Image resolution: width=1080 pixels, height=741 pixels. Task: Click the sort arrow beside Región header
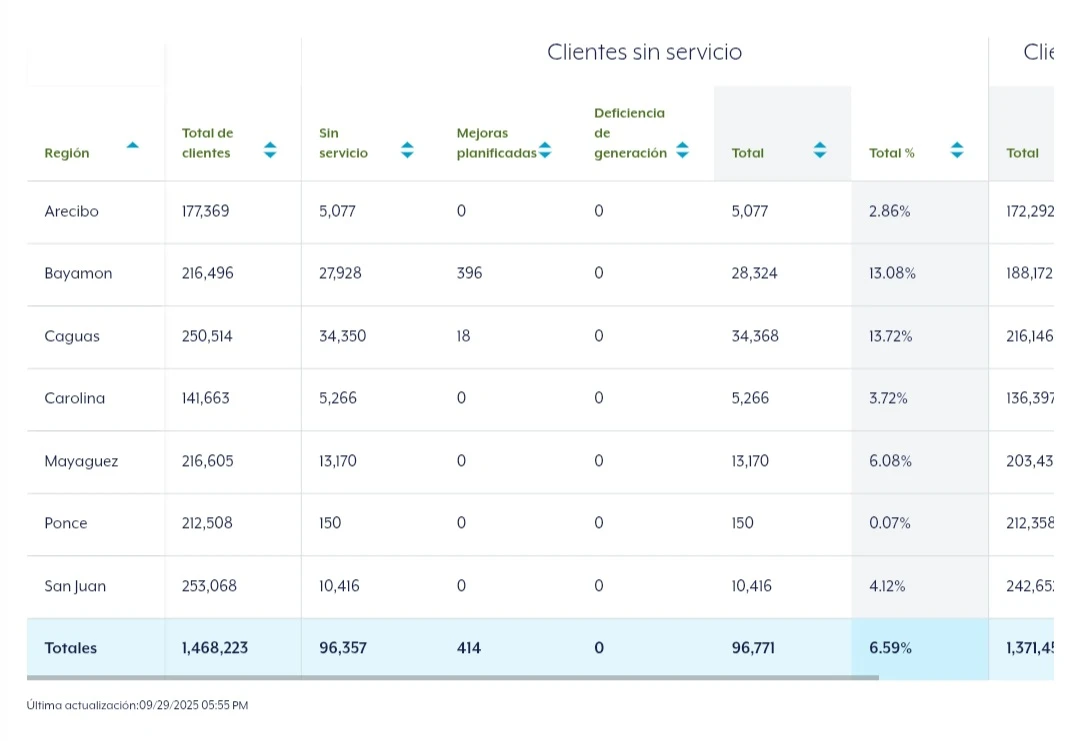[x=132, y=146]
